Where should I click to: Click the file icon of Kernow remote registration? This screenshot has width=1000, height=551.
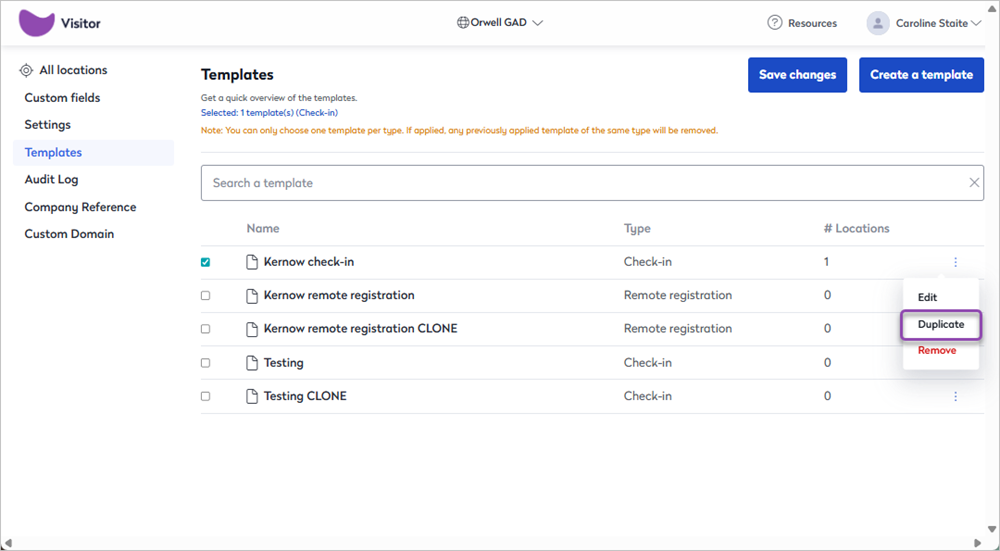click(253, 295)
